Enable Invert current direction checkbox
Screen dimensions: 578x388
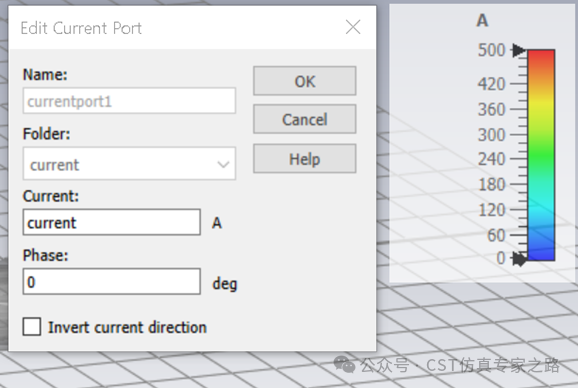pos(32,327)
